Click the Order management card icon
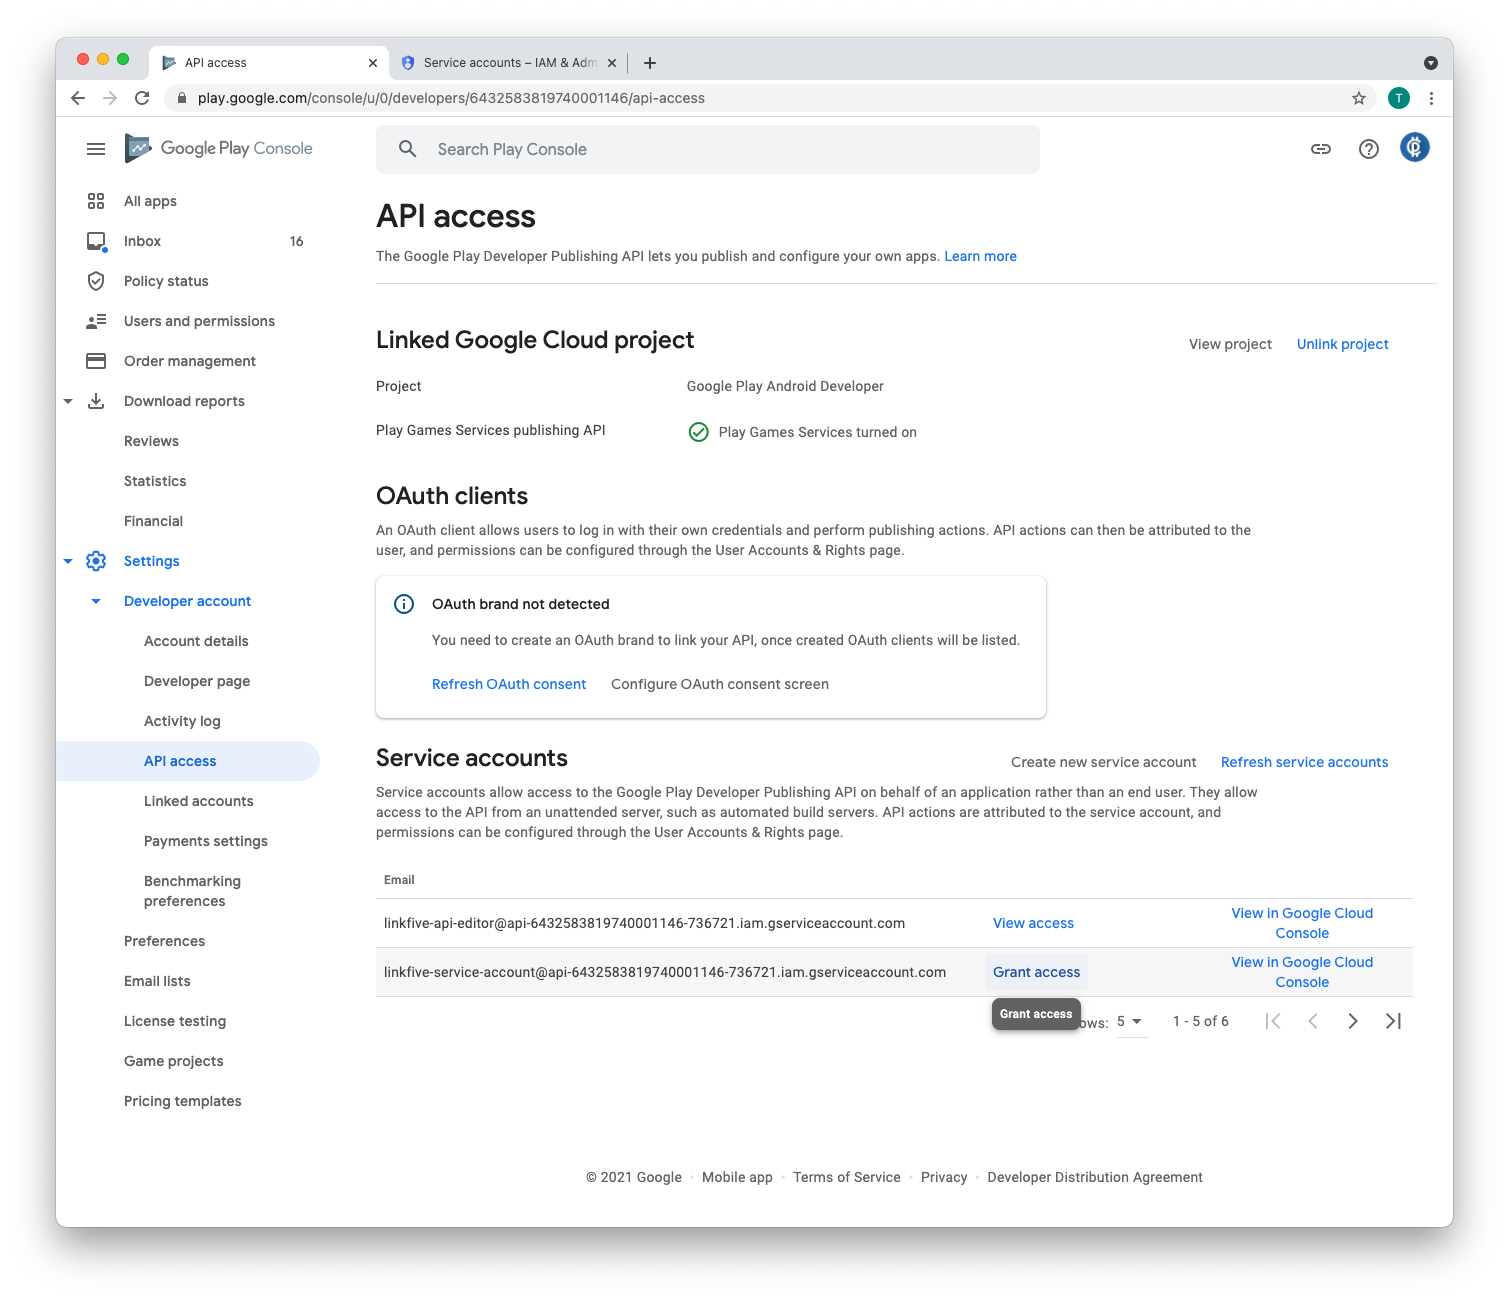Viewport: 1509px width, 1301px height. click(96, 361)
